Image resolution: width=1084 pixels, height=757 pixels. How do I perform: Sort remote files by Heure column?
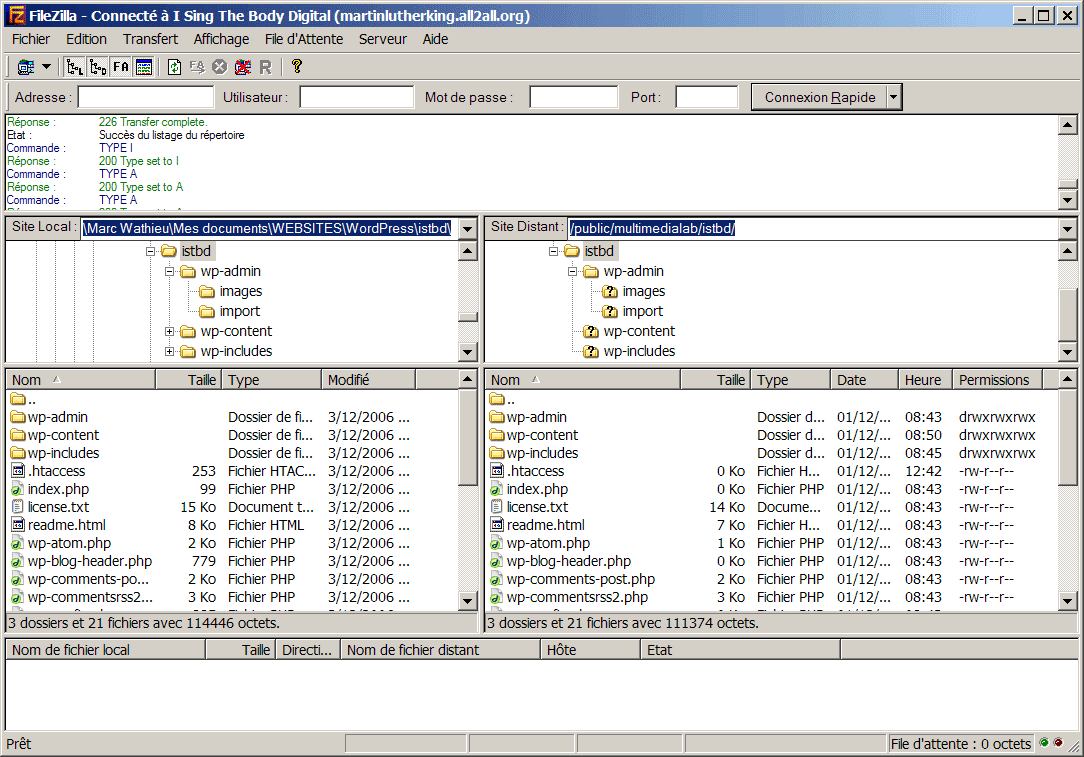click(x=926, y=380)
